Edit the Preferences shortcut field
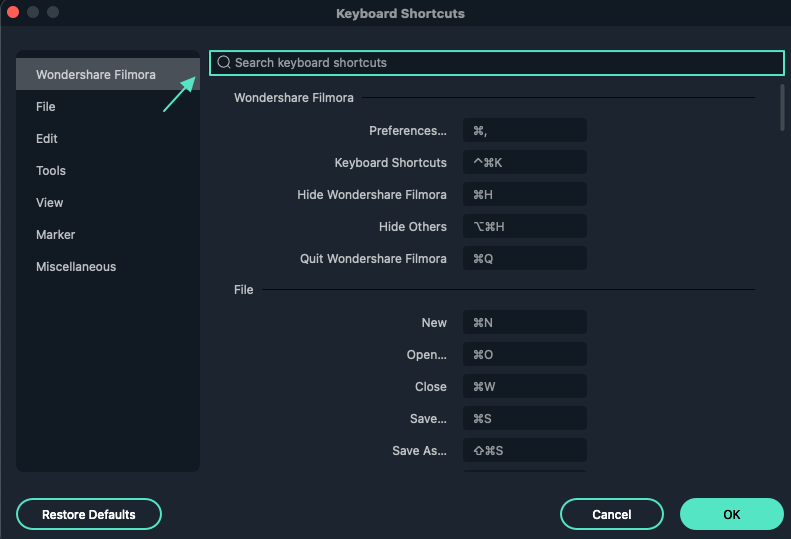 [x=525, y=131]
